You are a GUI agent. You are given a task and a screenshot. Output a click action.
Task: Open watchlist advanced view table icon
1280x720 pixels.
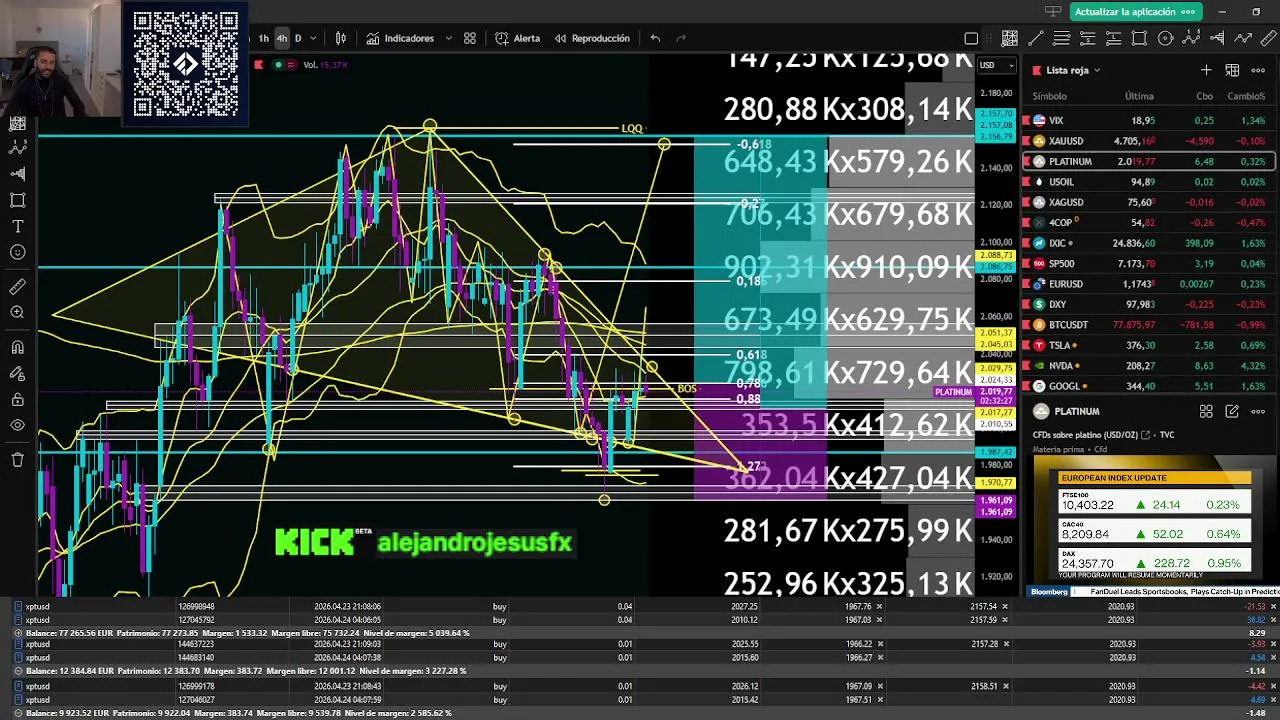[1232, 70]
